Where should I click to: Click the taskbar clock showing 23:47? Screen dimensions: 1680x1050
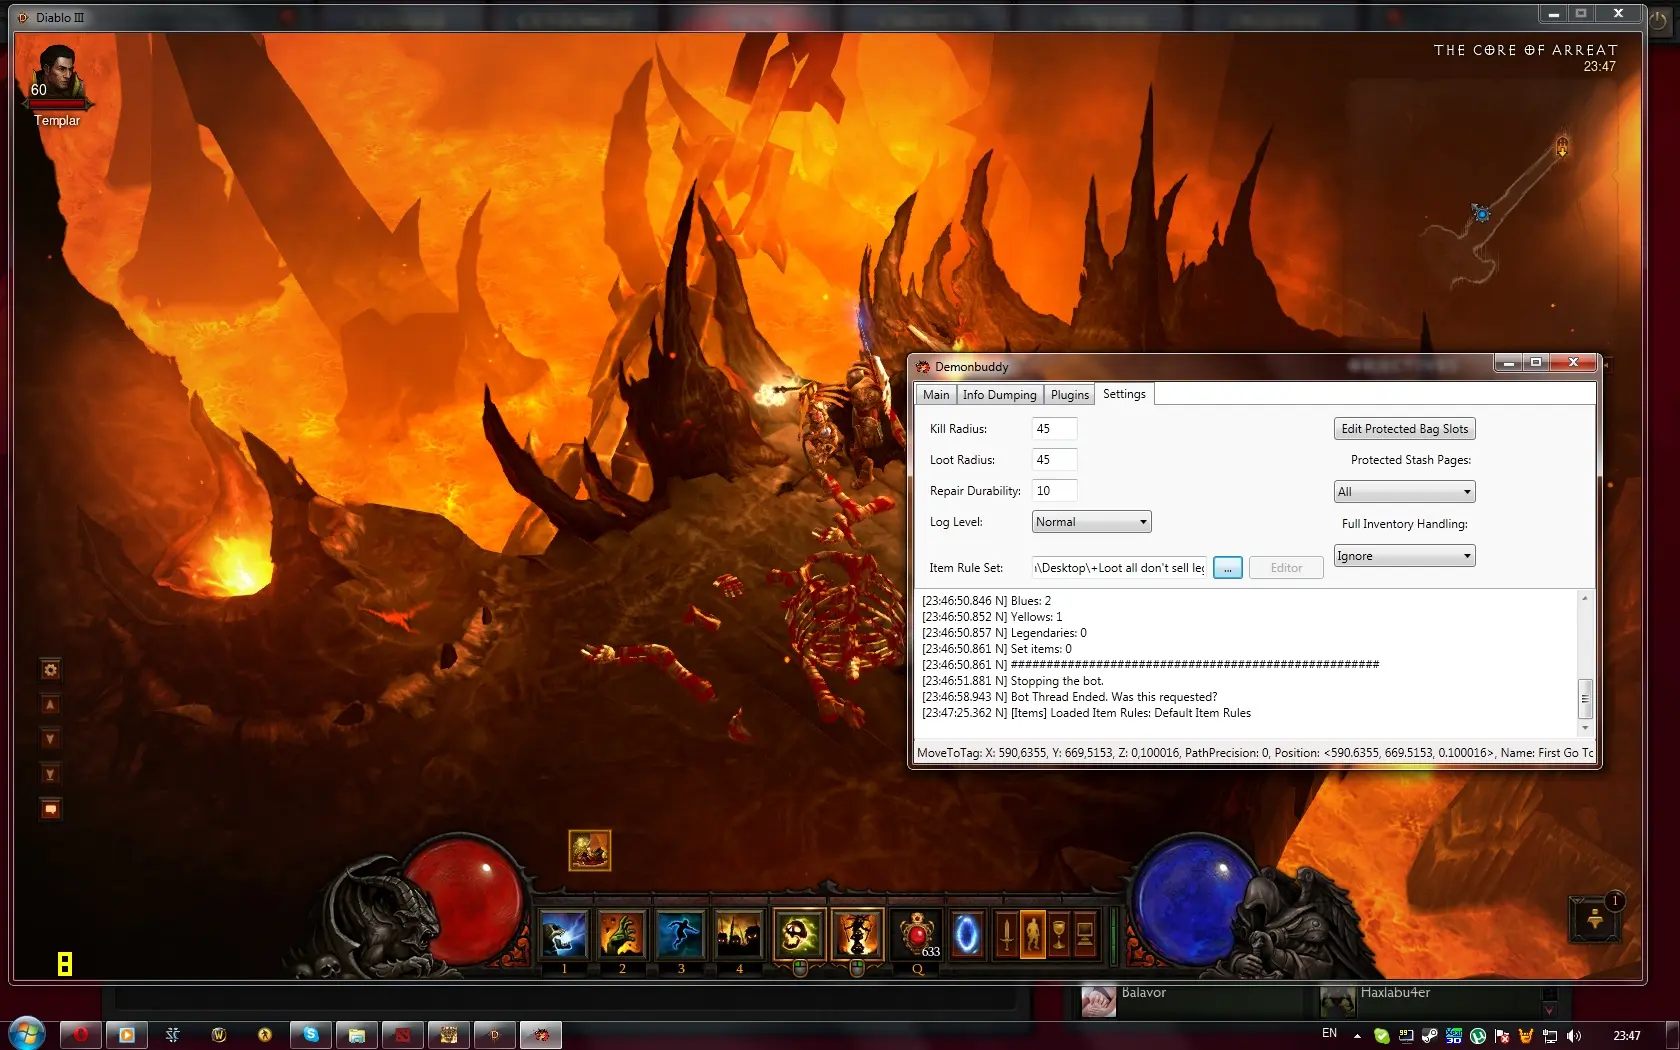[x=1627, y=1036]
